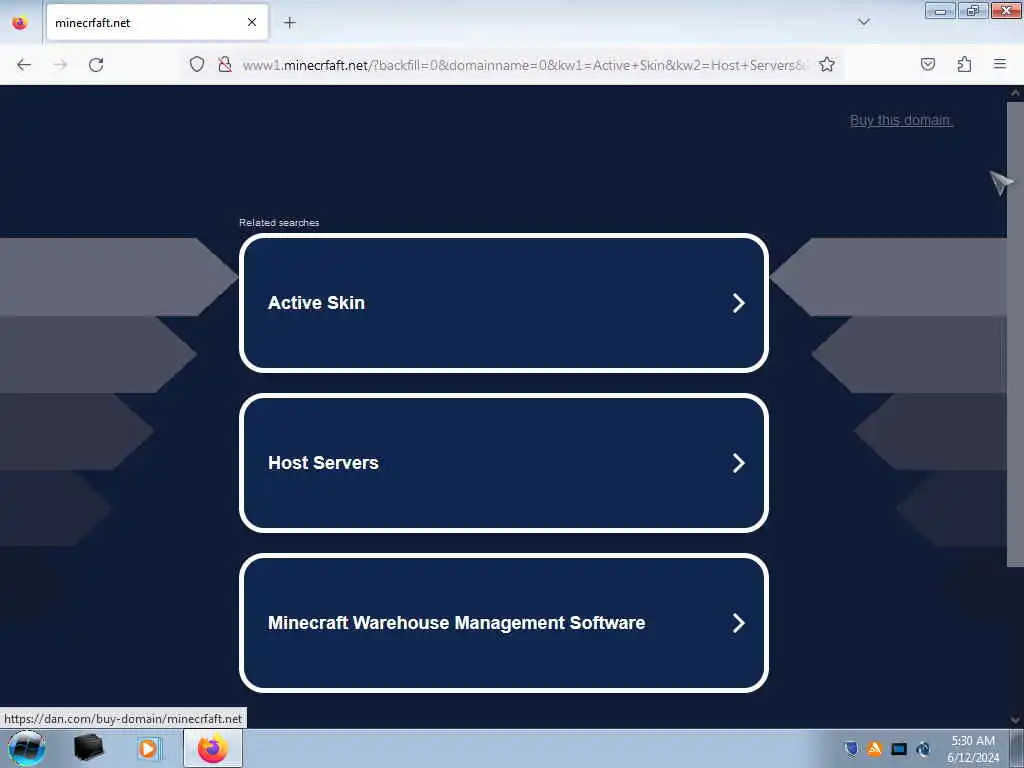Click the chevron on the Host Servers card
This screenshot has width=1024, height=768.
[x=739, y=463]
